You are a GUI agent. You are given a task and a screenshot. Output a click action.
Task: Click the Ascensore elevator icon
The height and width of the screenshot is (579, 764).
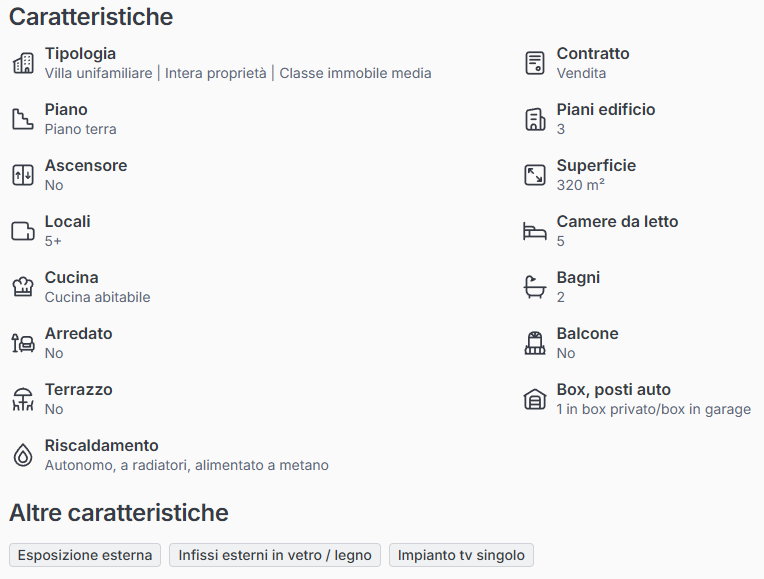(x=23, y=175)
